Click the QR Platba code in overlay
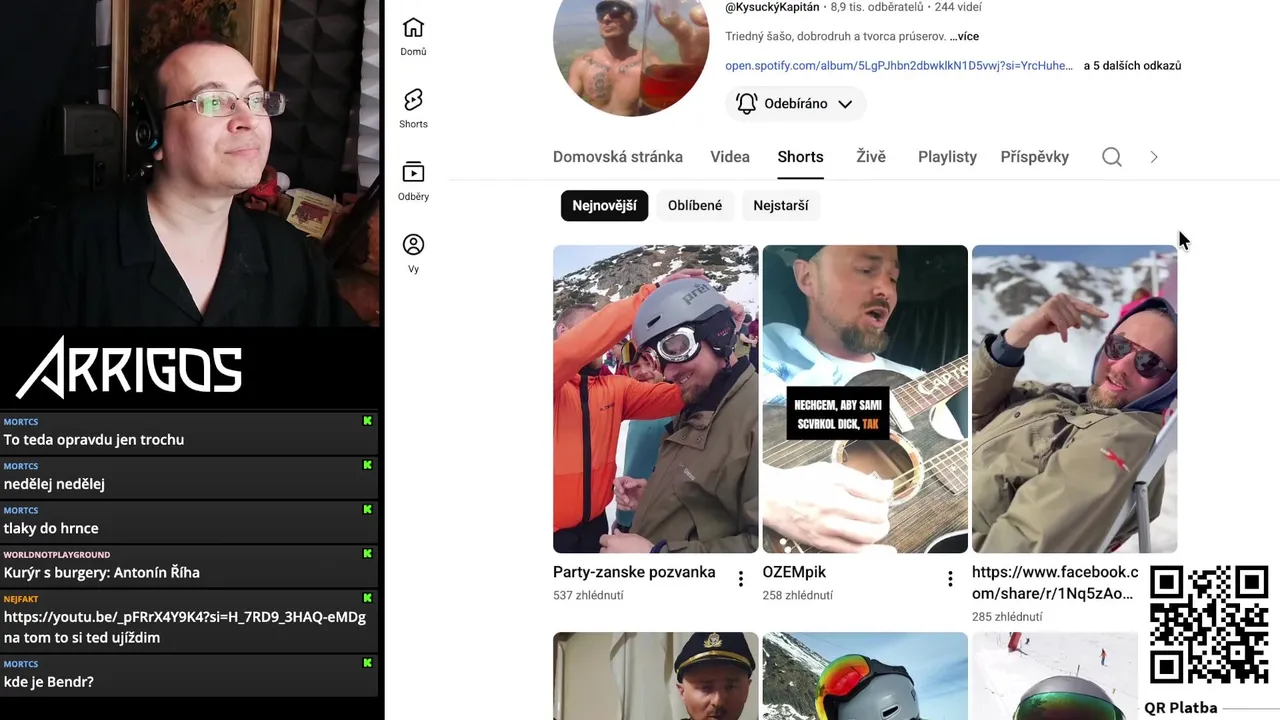 pyautogui.click(x=1209, y=625)
